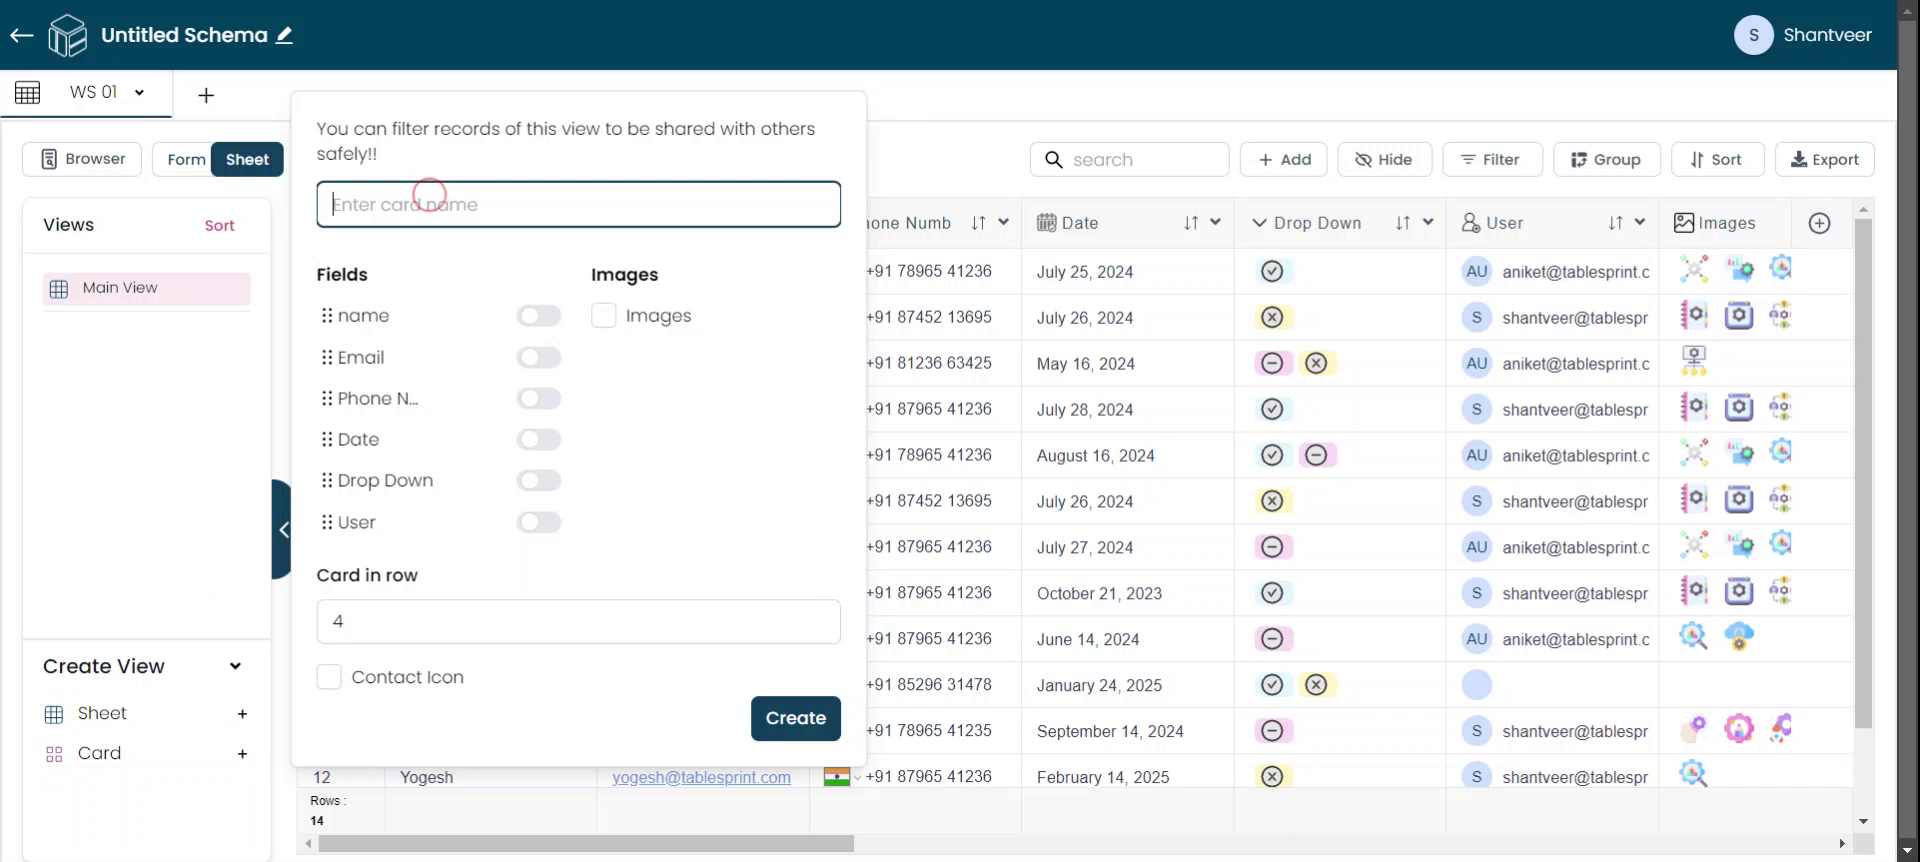Click the pencil icon to rename schema
Viewport: 1920px width, 862px height.
(285, 36)
